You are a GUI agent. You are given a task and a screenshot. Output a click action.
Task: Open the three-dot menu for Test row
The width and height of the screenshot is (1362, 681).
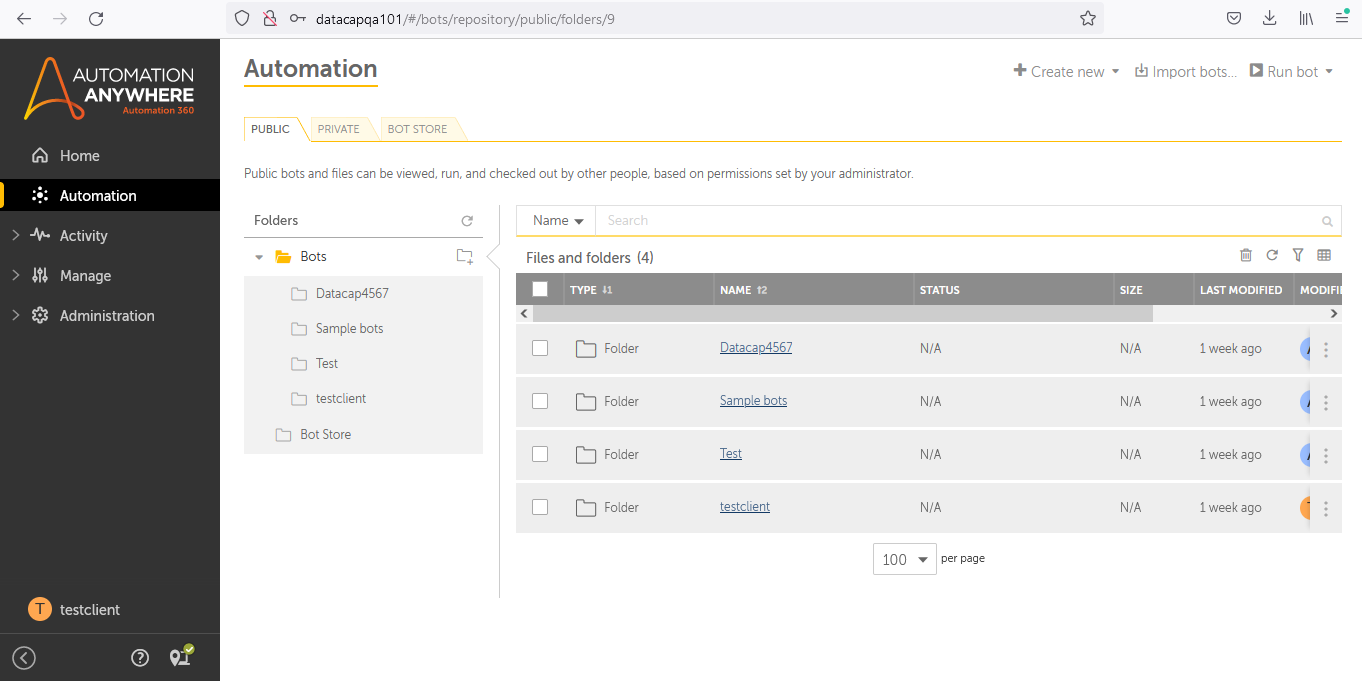pos(1326,456)
